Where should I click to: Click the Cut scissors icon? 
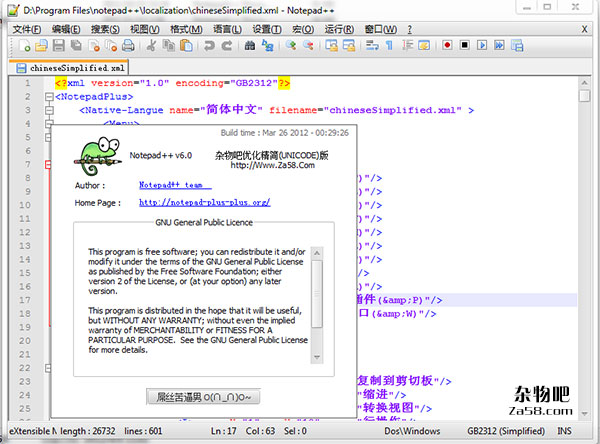[152, 46]
